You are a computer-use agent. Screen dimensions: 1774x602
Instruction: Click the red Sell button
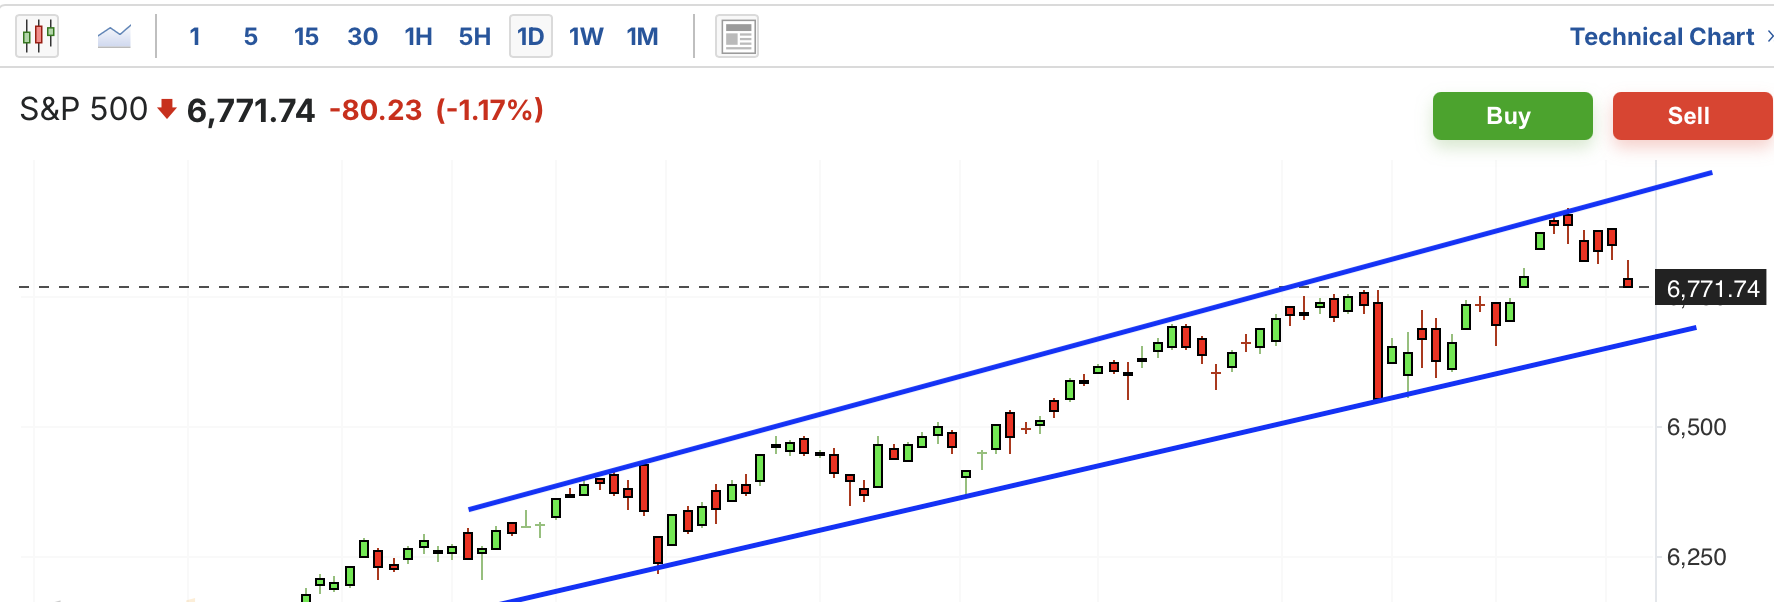(x=1692, y=116)
